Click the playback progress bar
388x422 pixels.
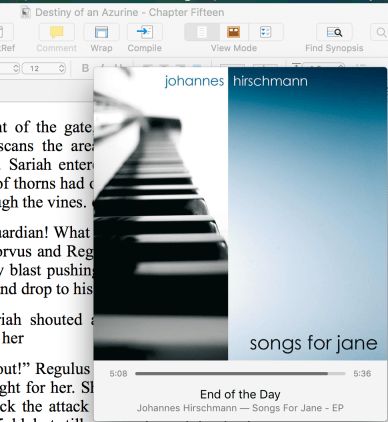click(x=240, y=374)
